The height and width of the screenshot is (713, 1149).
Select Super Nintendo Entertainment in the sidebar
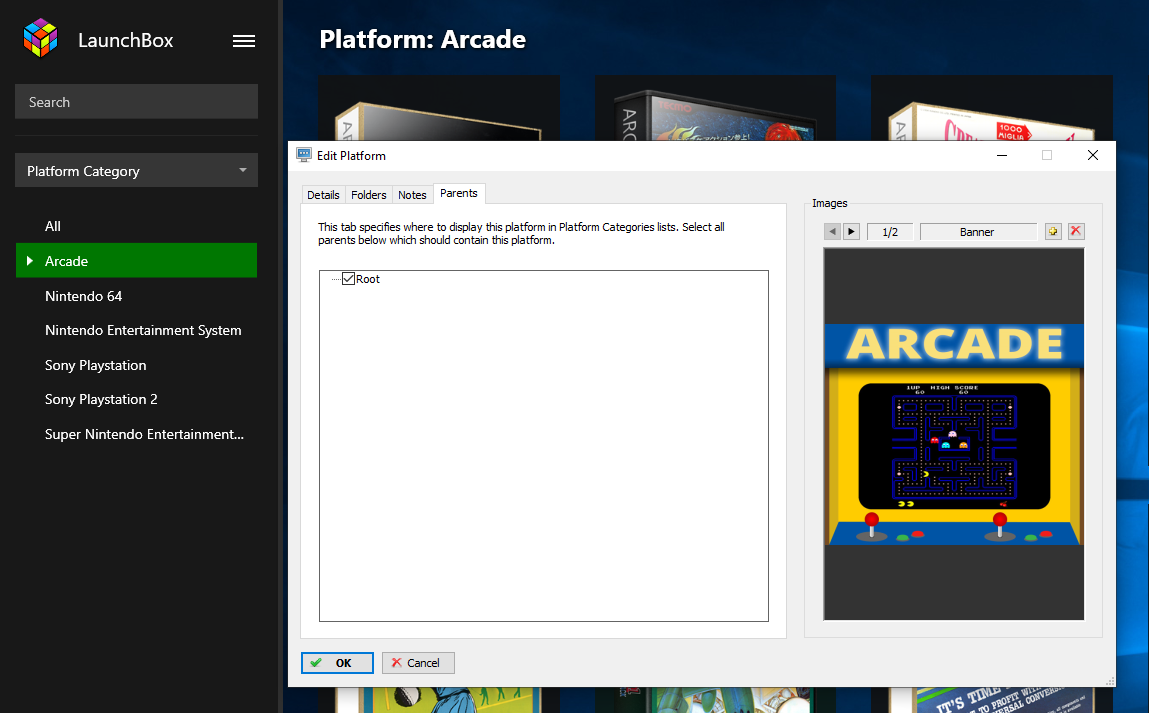click(x=144, y=434)
